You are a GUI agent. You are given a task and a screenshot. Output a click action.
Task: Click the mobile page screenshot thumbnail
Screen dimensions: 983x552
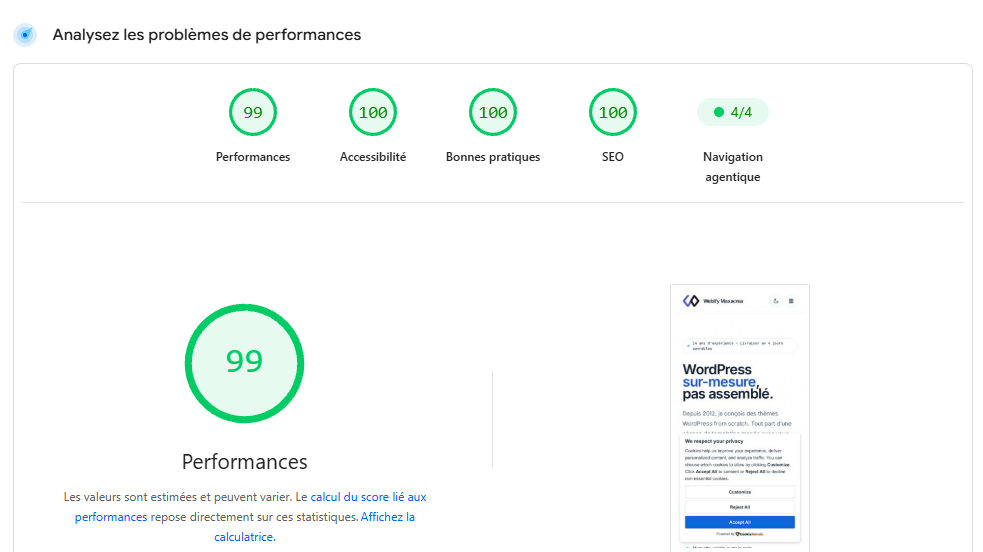pos(740,418)
